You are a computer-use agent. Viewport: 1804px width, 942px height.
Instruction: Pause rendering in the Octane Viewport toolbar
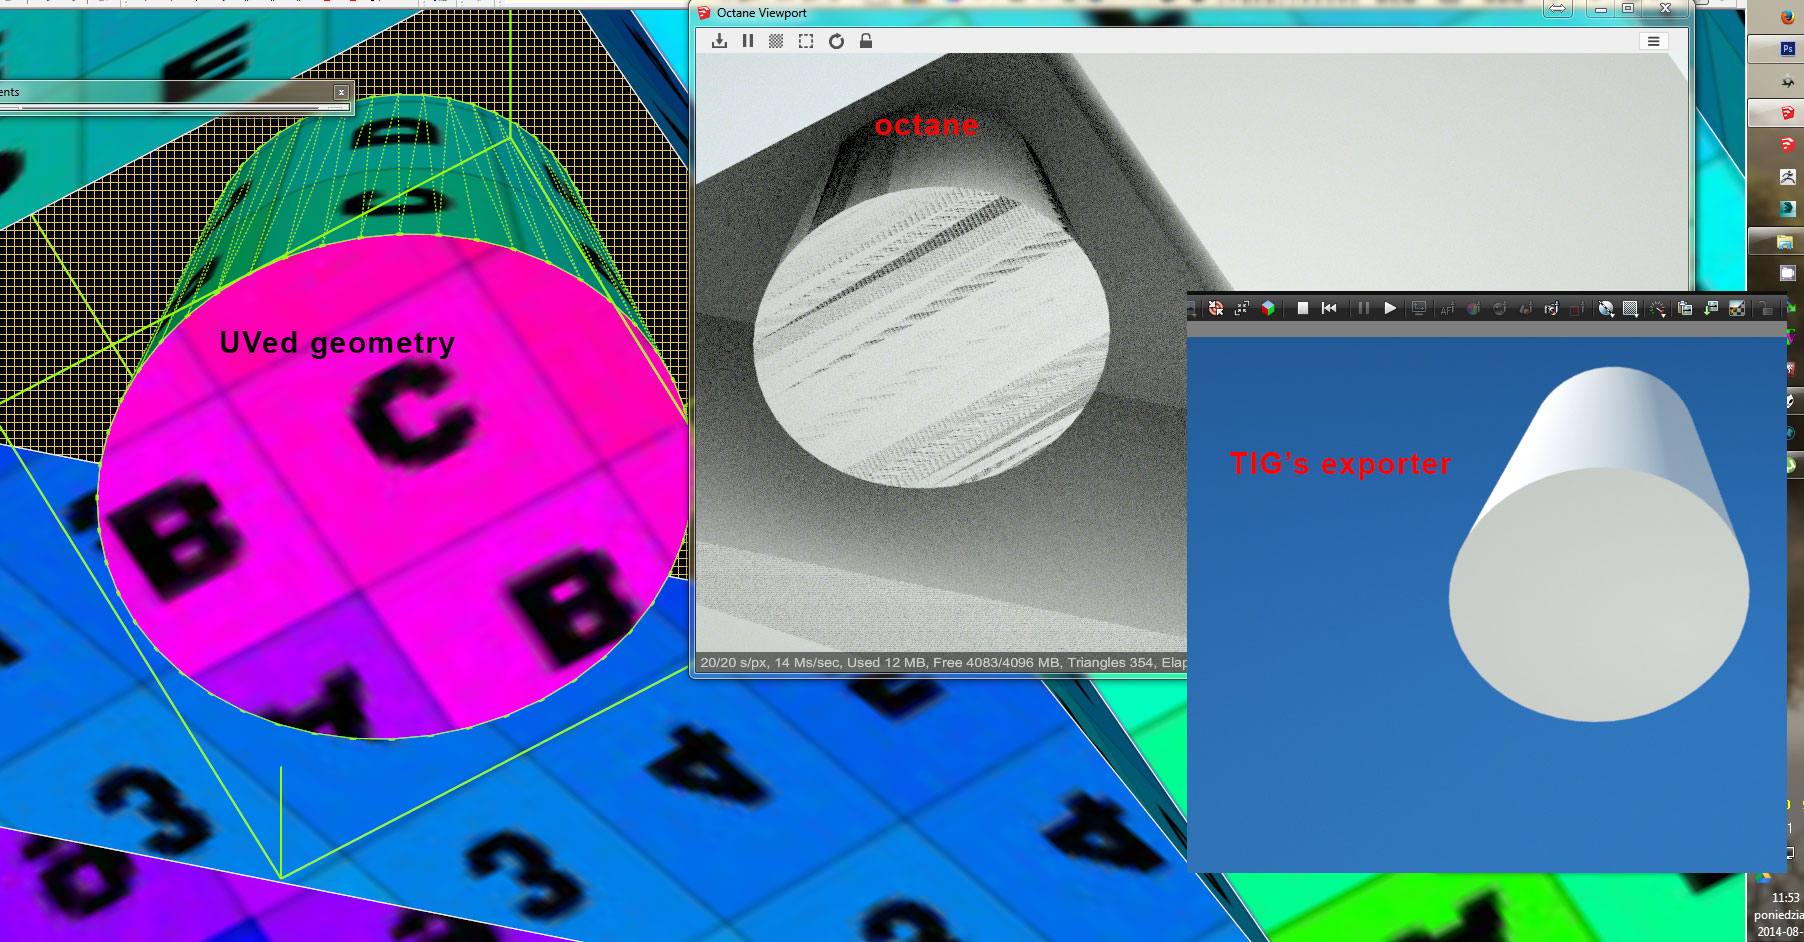[x=748, y=41]
